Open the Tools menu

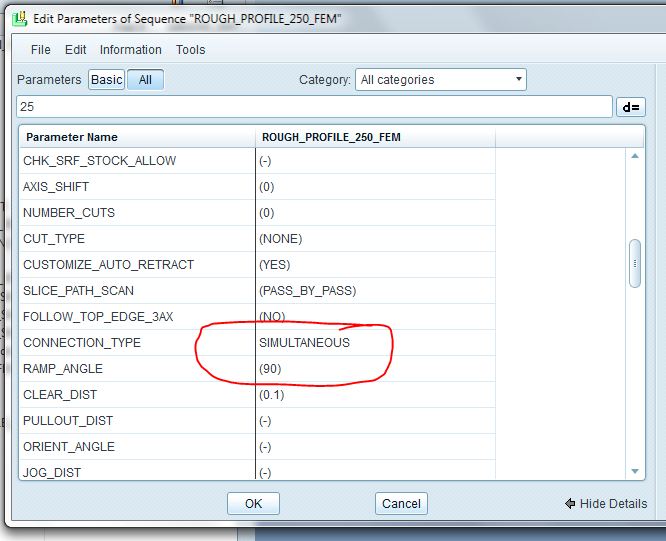[x=190, y=50]
